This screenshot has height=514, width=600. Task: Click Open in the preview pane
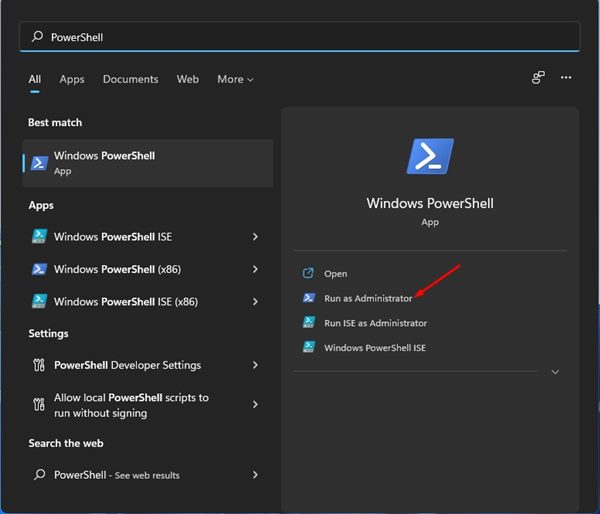(x=336, y=274)
